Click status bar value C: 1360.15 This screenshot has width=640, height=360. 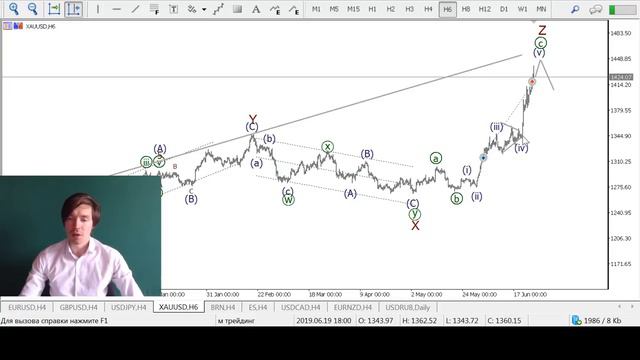[x=504, y=321]
